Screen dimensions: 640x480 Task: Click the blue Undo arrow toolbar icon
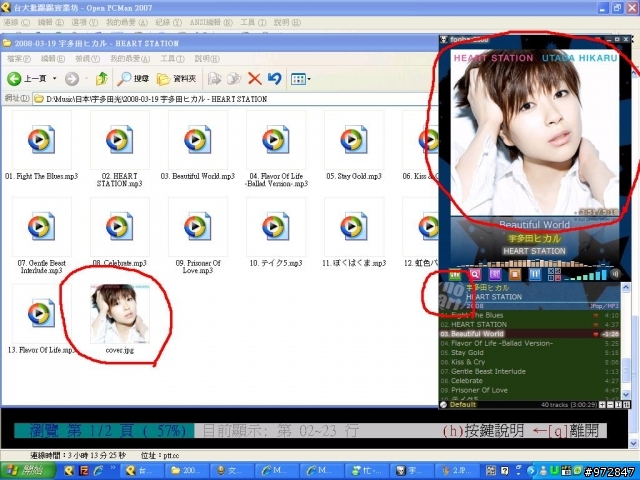tap(274, 78)
